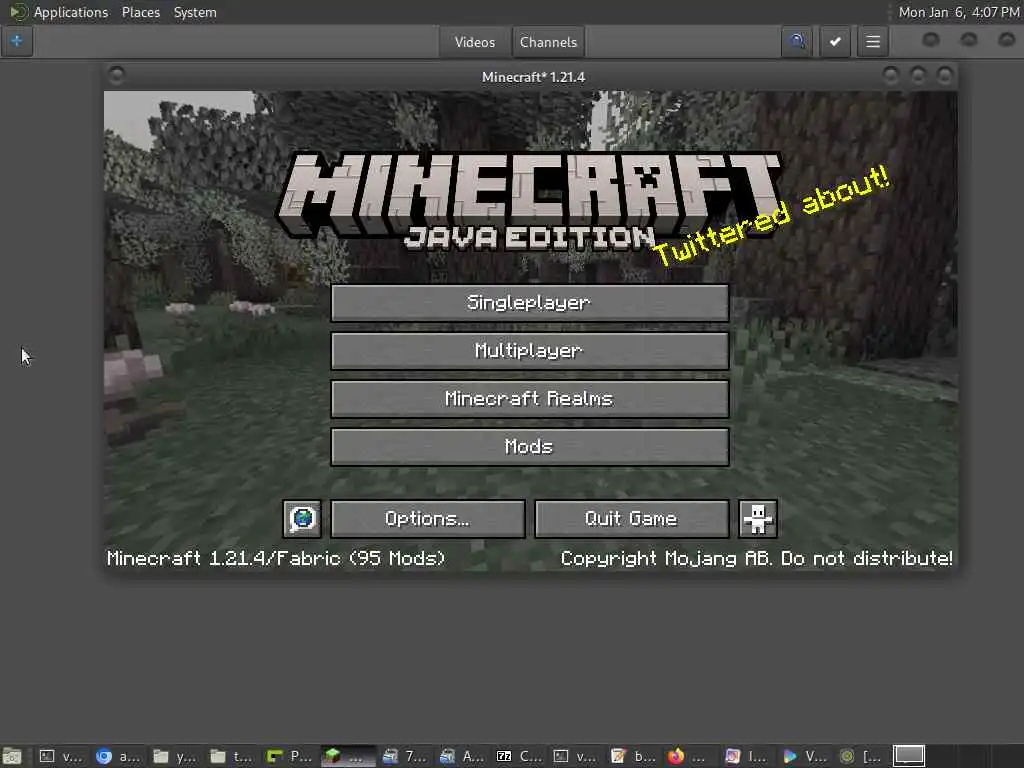The width and height of the screenshot is (1024, 768).
Task: Switch to Chromium window in taskbar
Action: click(118, 756)
